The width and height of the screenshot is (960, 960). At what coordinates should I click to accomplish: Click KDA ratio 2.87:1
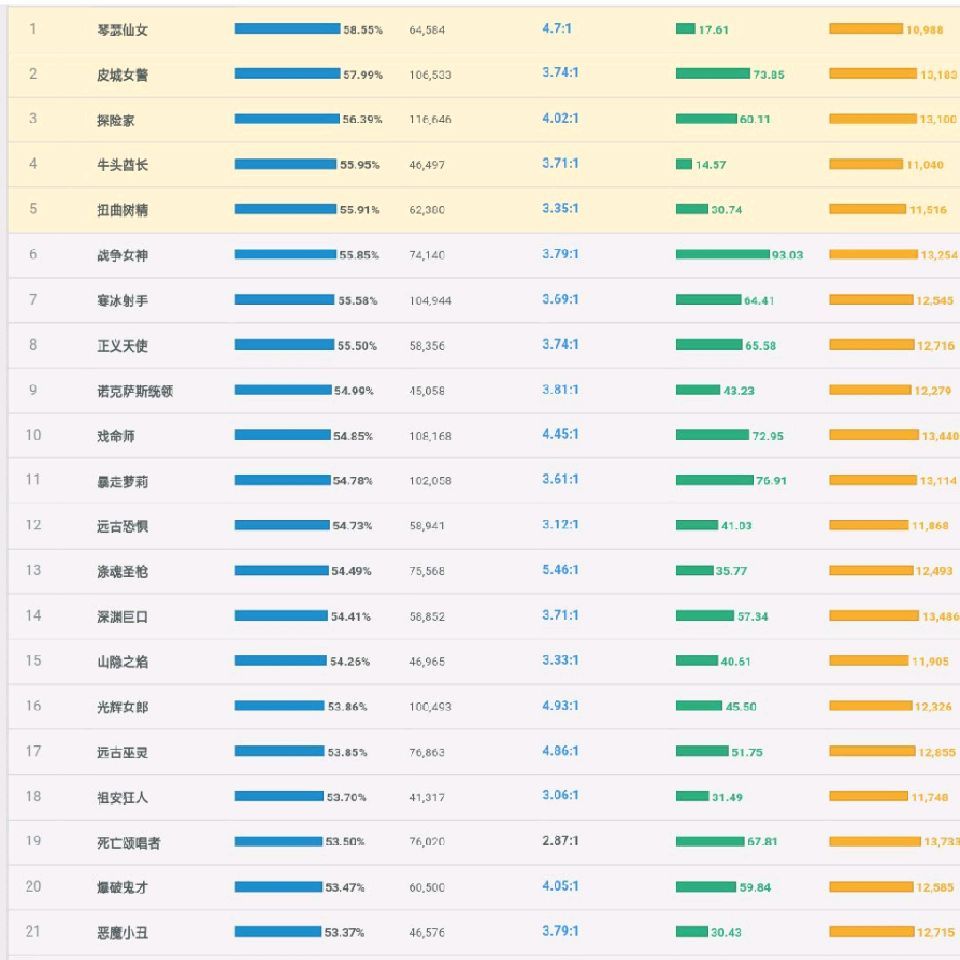[560, 841]
